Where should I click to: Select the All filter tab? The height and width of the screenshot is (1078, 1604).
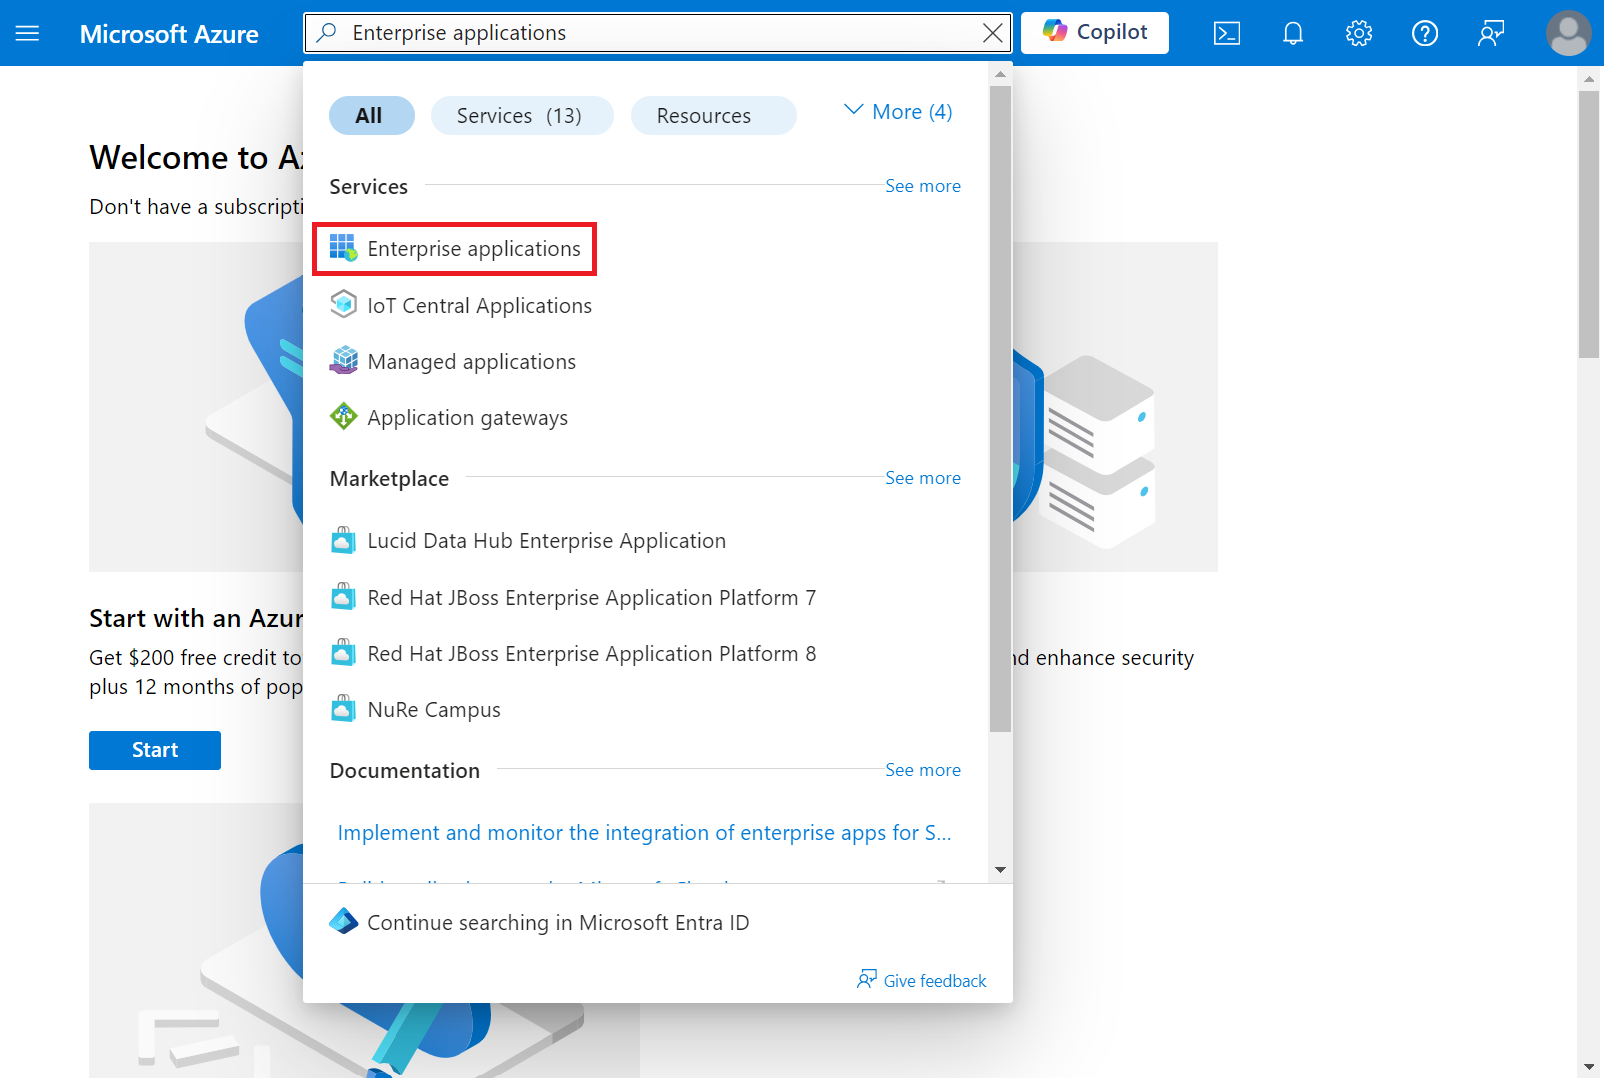tap(371, 116)
